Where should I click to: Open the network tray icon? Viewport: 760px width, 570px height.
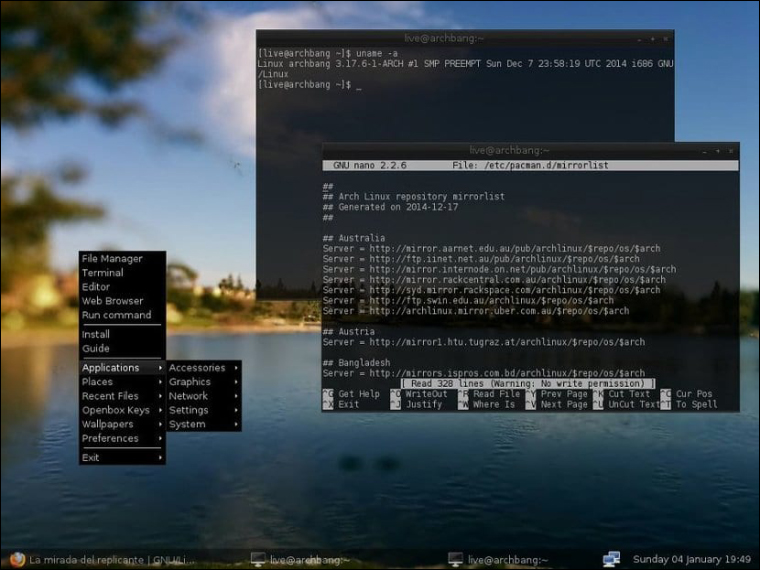click(611, 559)
